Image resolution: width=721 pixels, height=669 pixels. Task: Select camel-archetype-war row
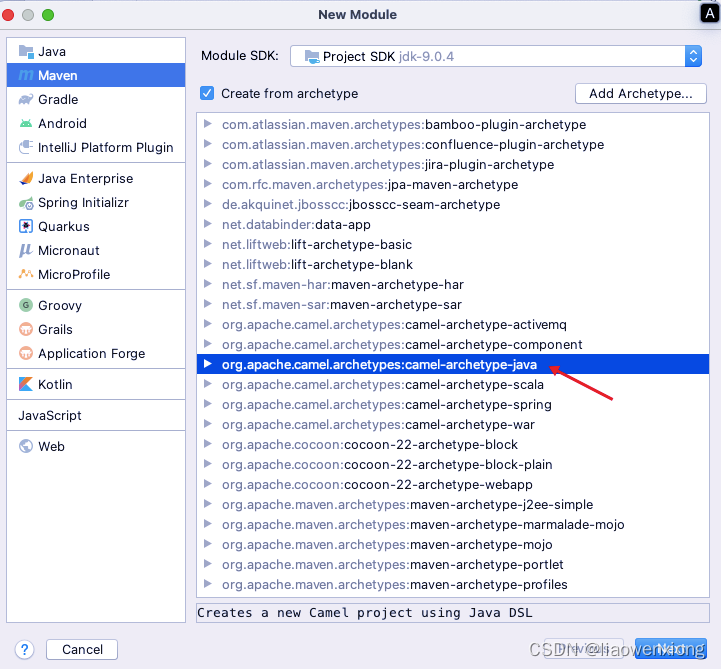click(x=452, y=424)
